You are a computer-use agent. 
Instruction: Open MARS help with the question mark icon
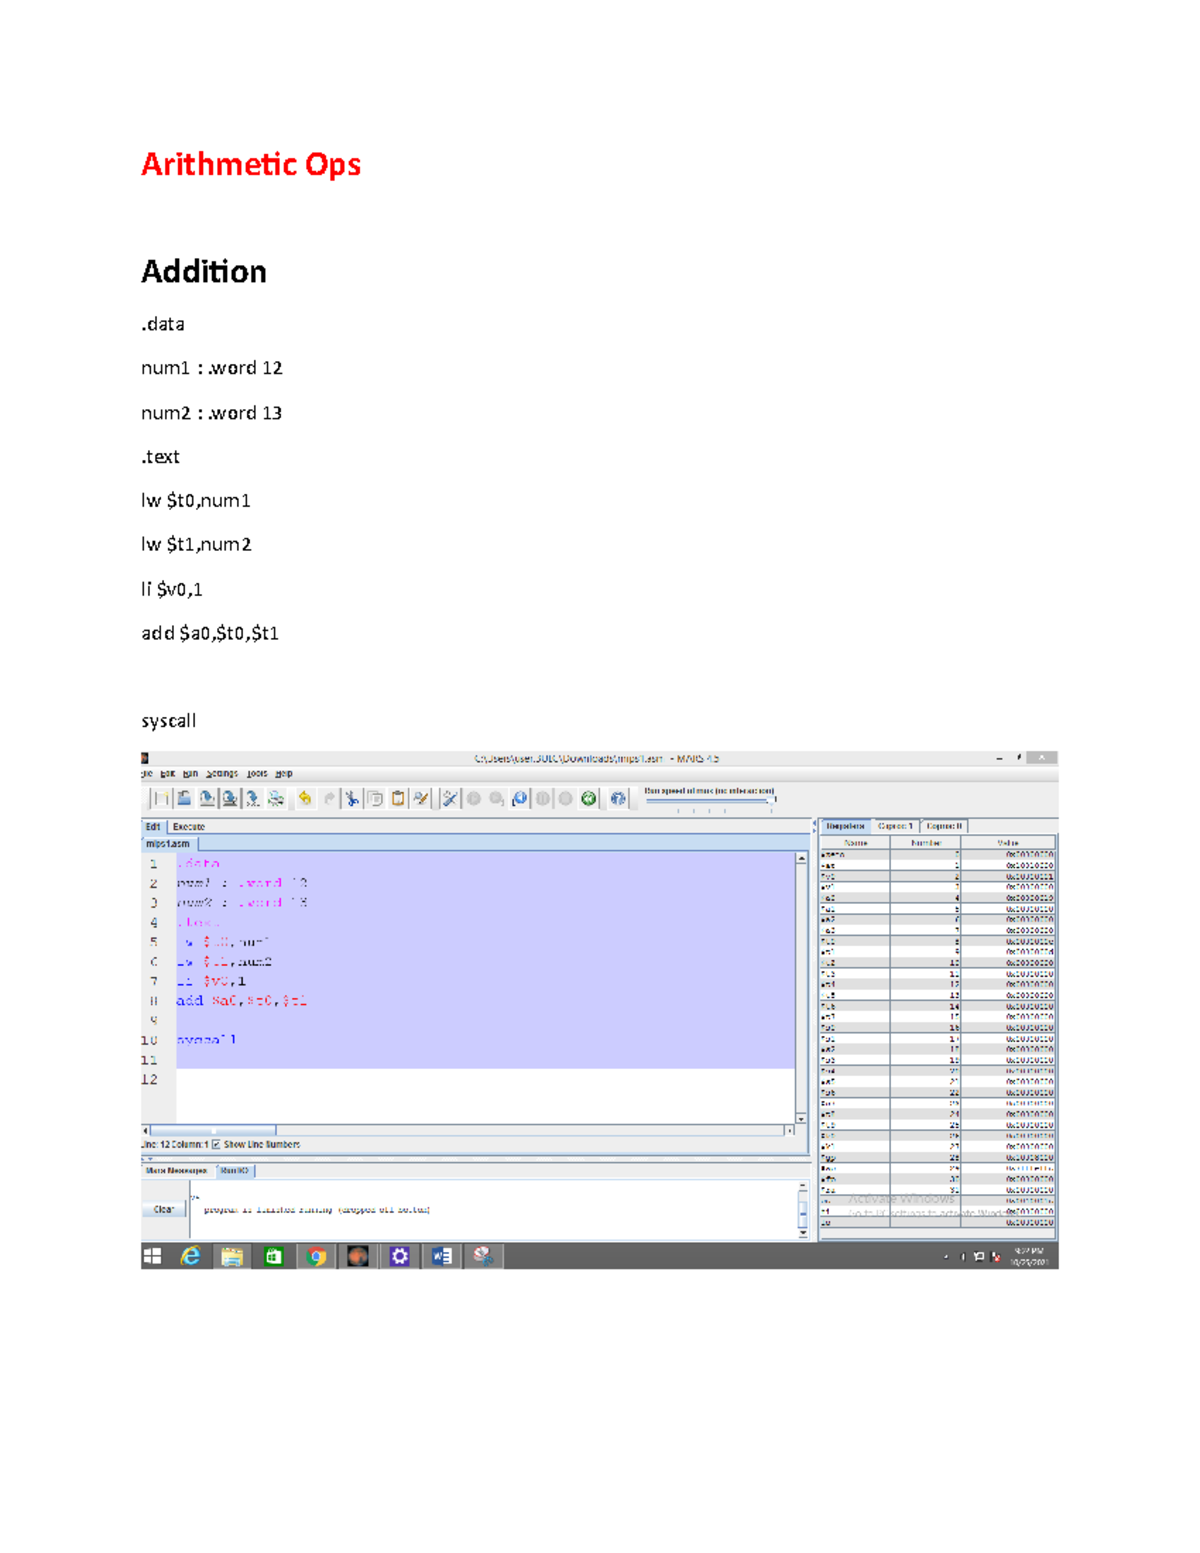pos(619,799)
